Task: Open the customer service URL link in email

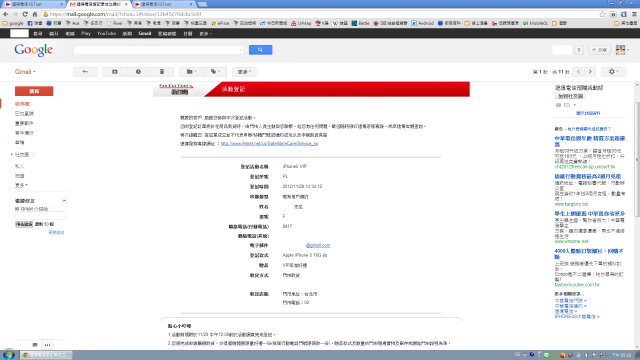Action: (x=269, y=144)
